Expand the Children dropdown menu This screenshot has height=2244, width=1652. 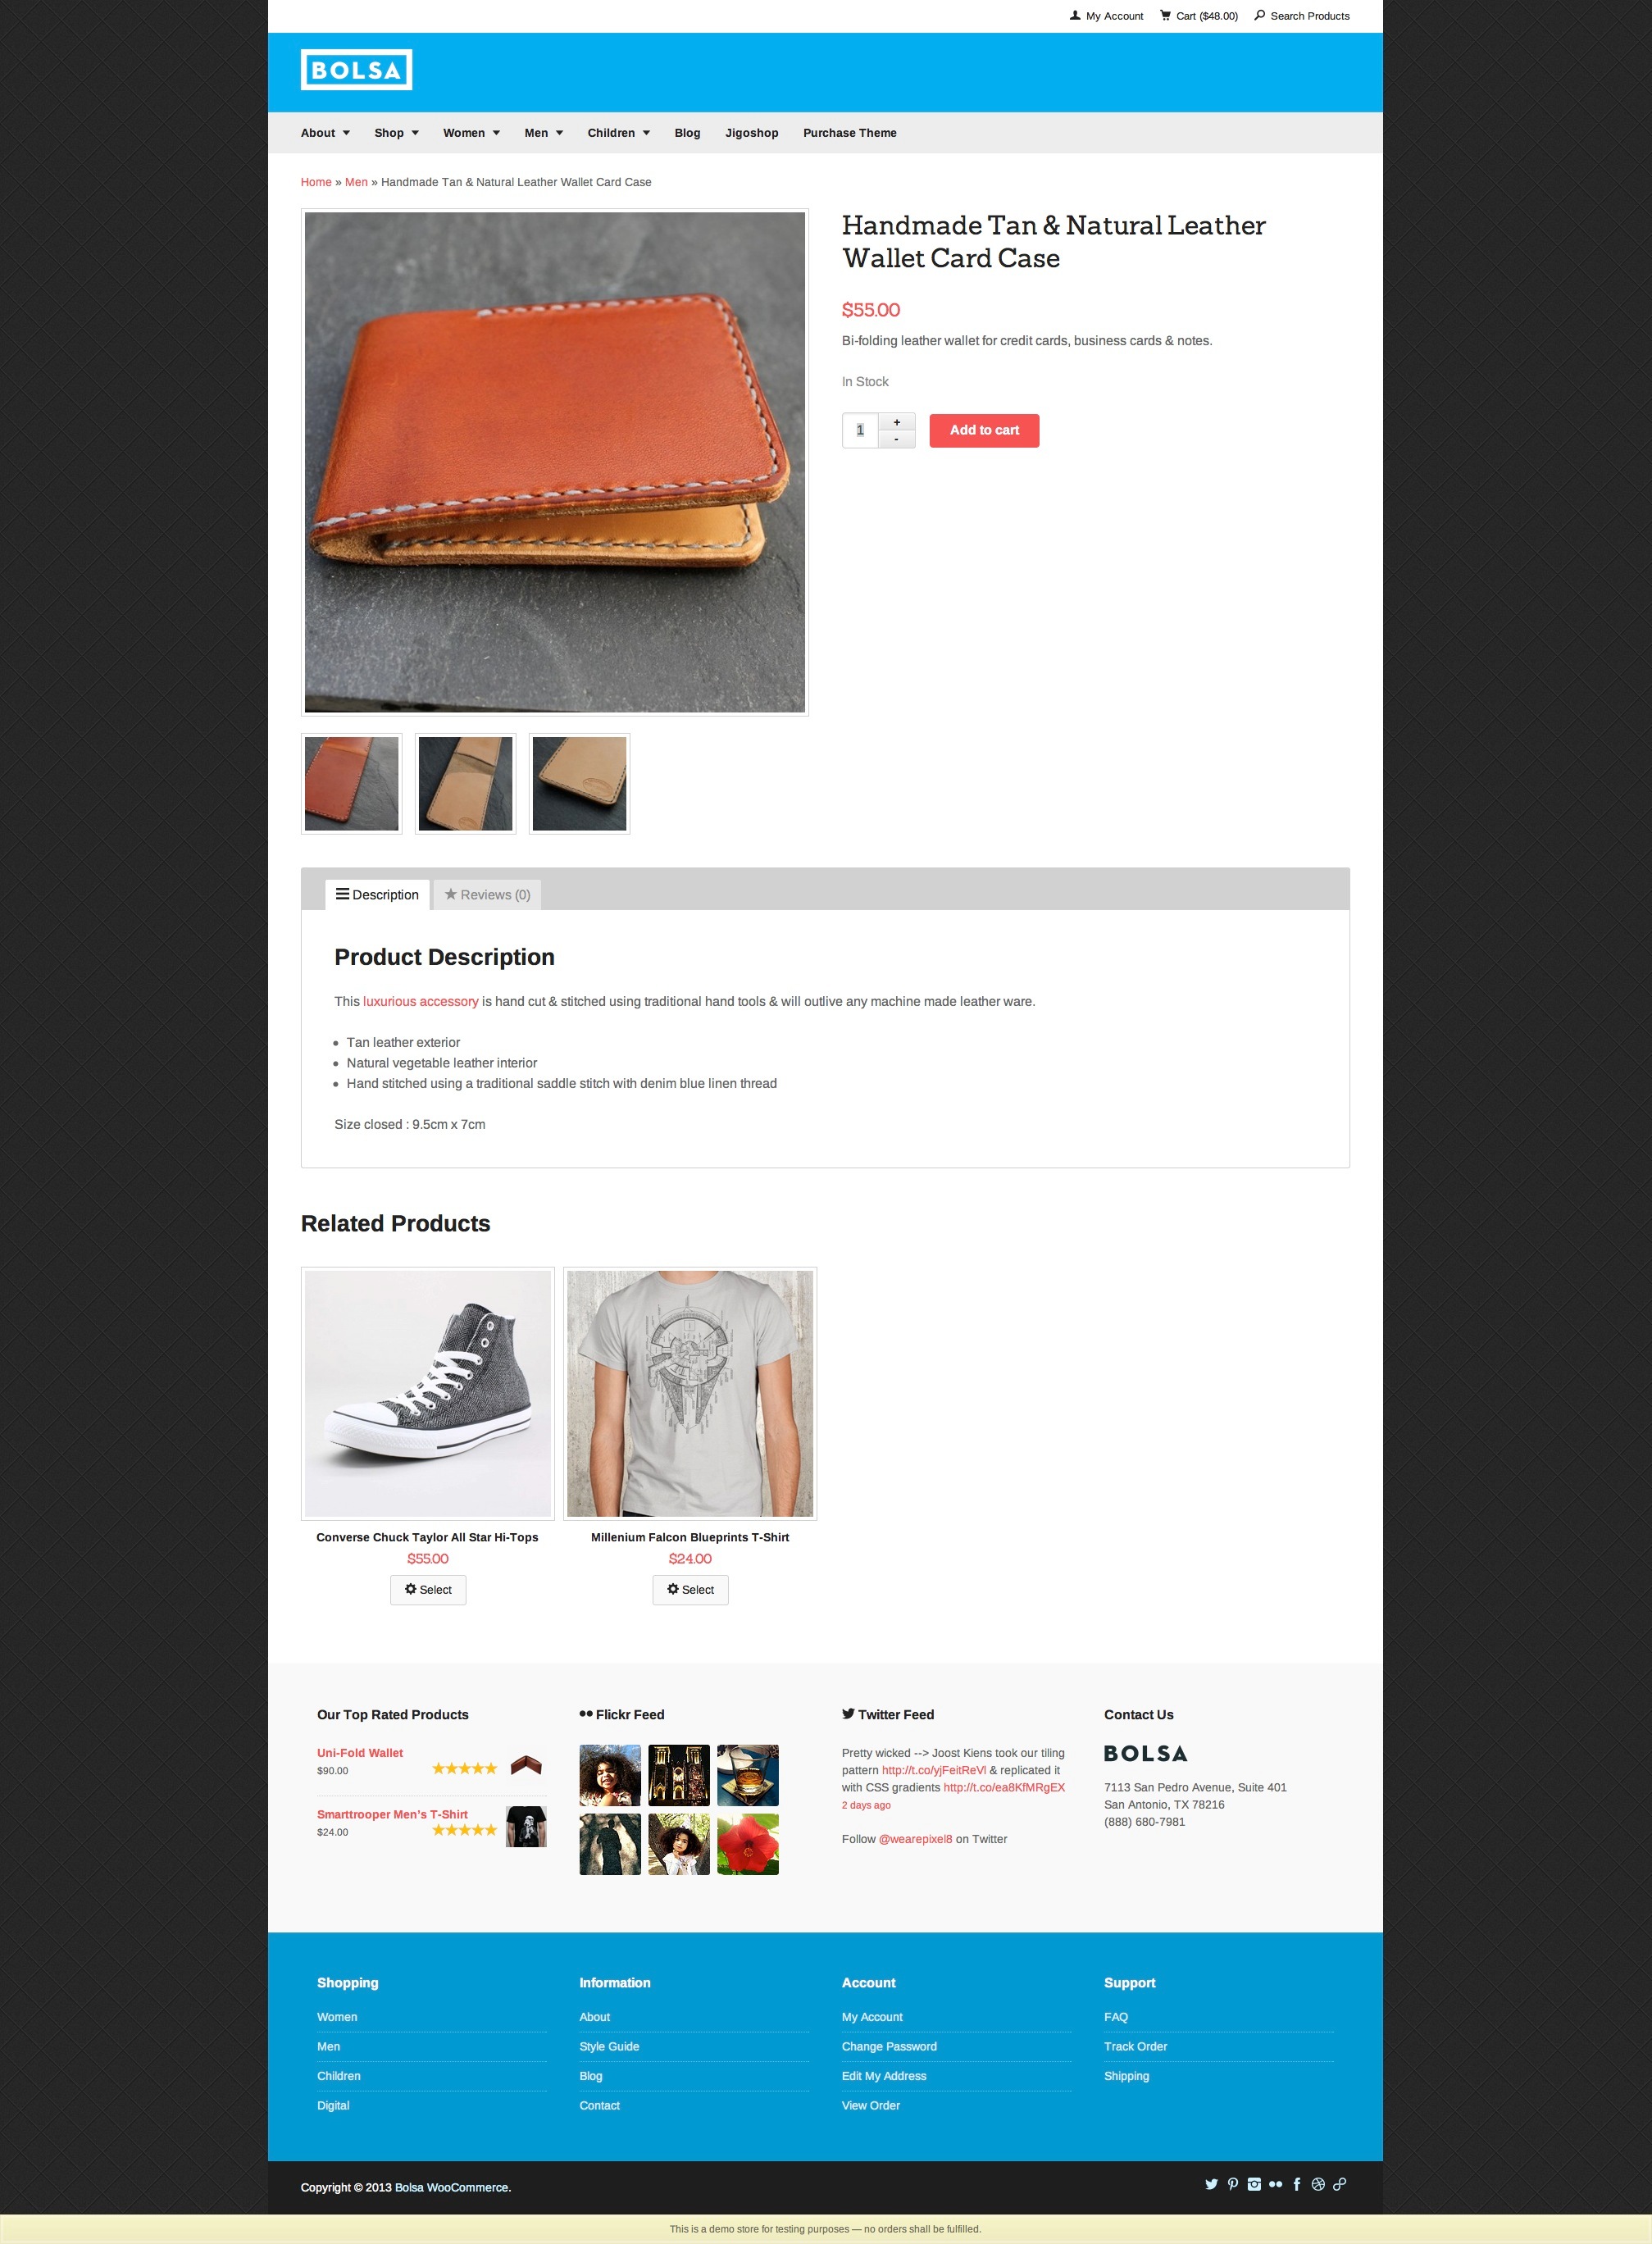(x=618, y=133)
